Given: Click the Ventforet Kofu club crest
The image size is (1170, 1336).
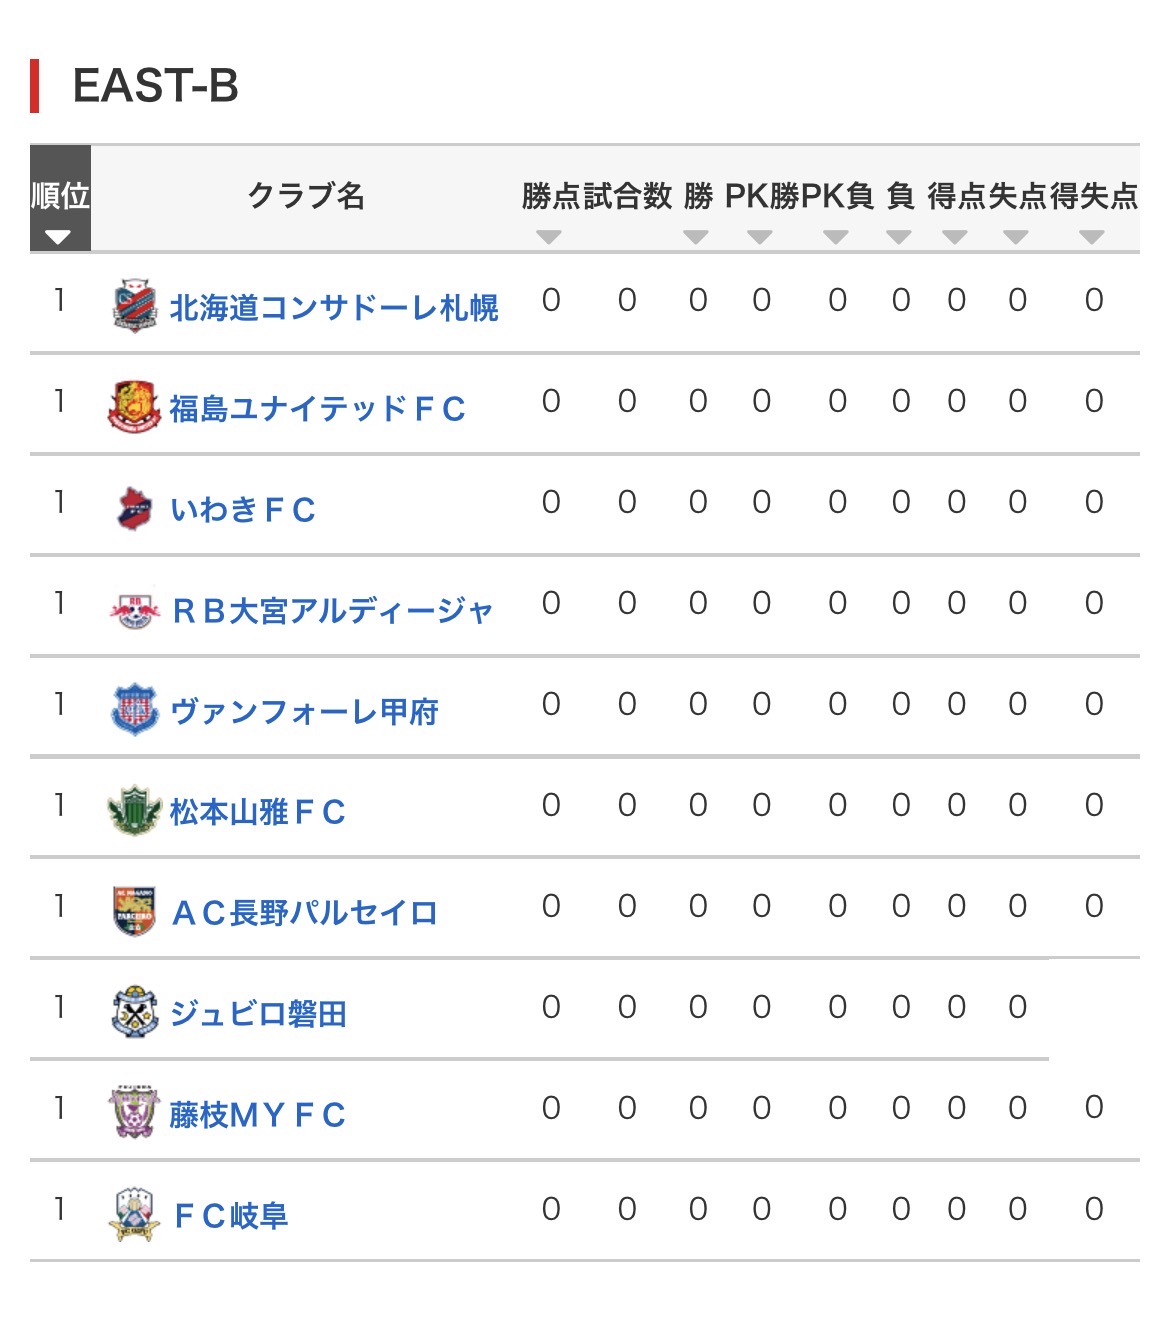Looking at the screenshot, I should [134, 710].
